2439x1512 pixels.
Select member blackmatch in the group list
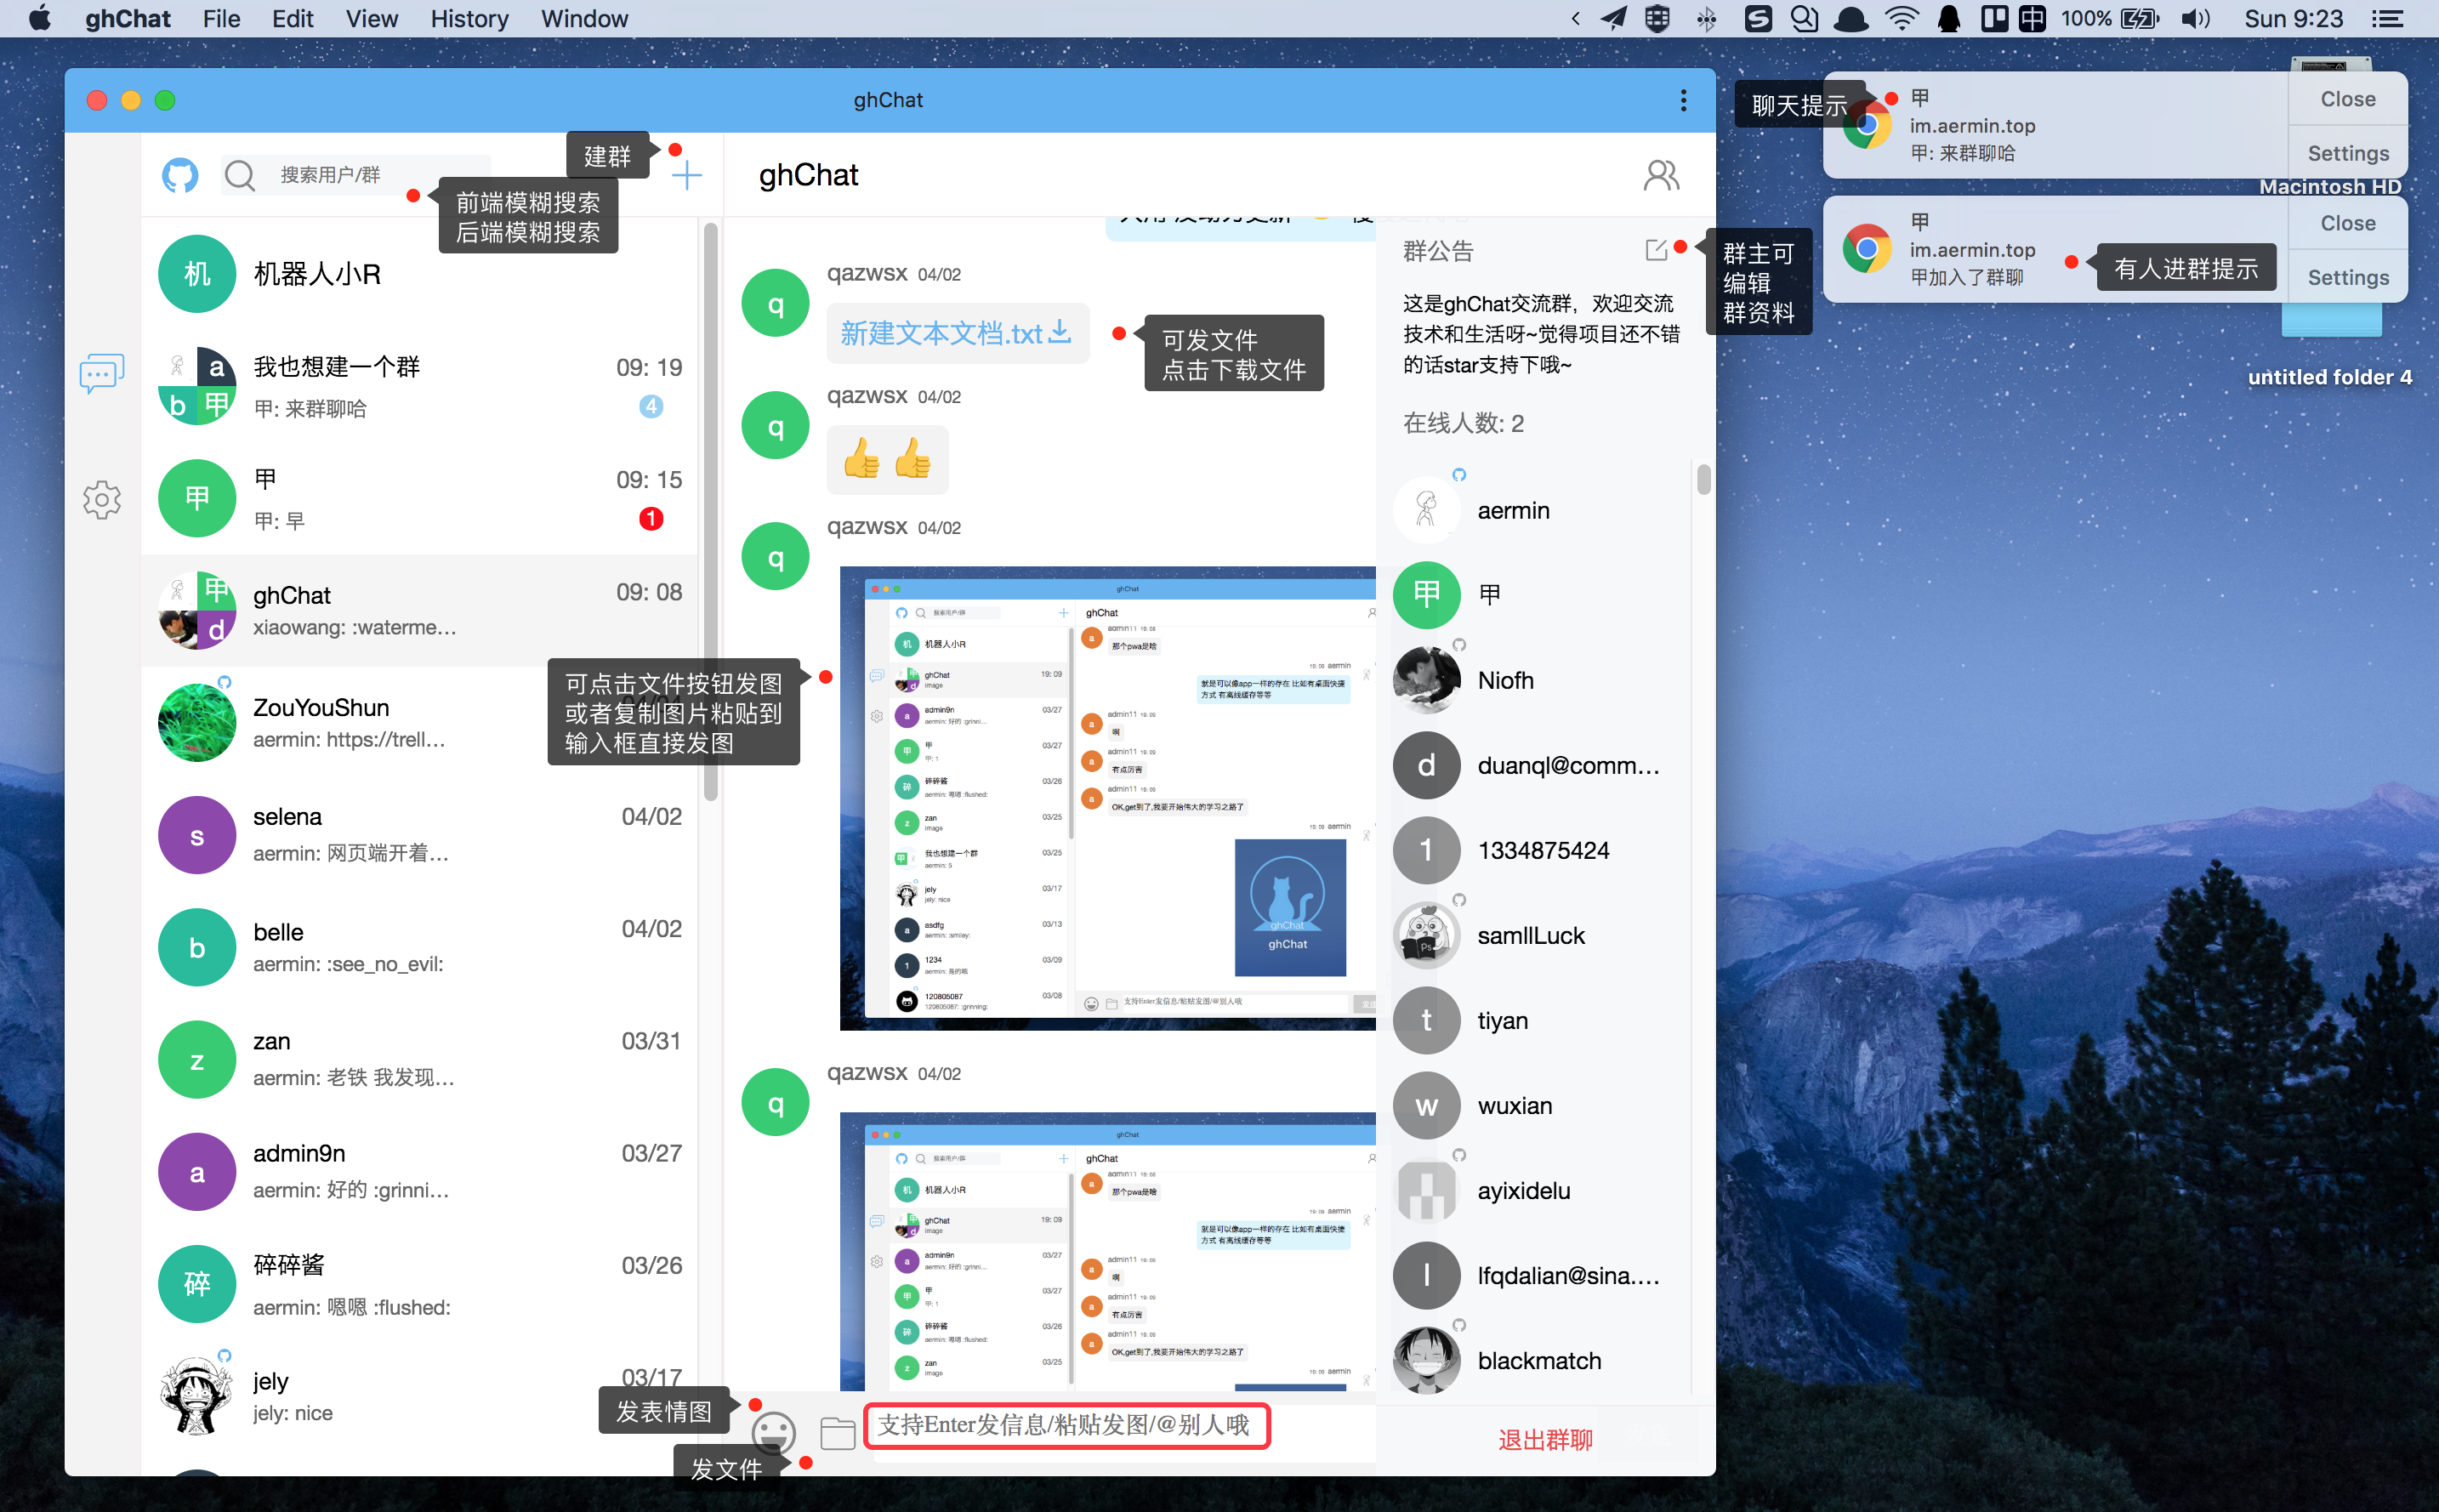[x=1535, y=1360]
